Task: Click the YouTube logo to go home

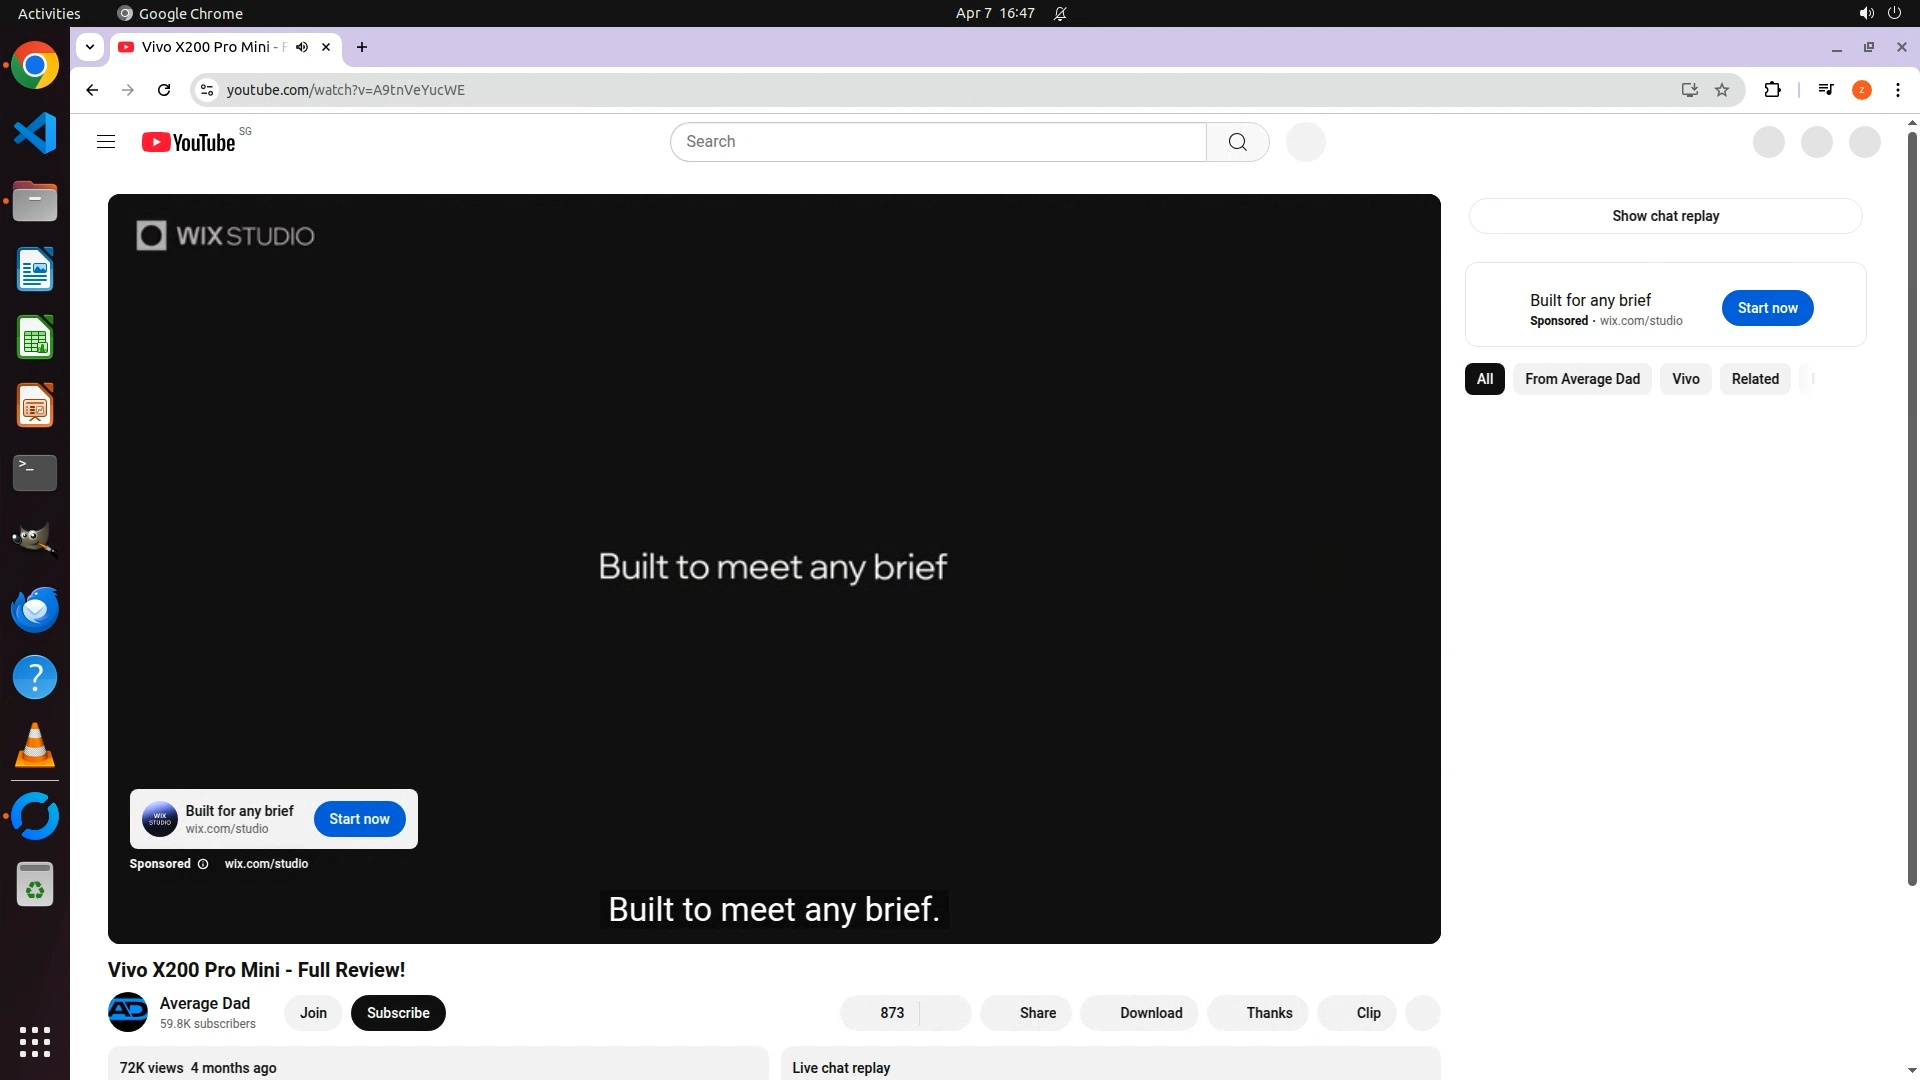Action: [189, 142]
